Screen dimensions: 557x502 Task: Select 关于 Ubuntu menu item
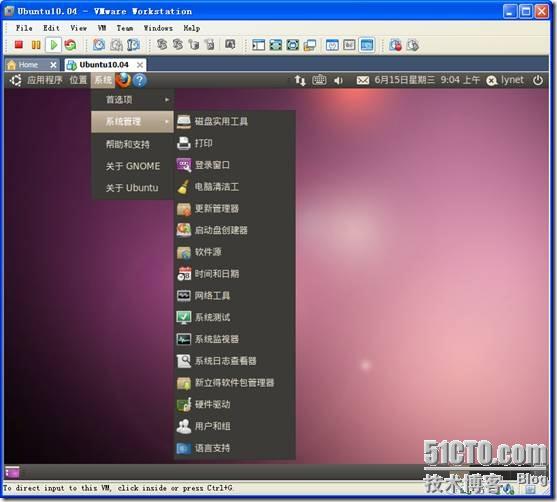pyautogui.click(x=132, y=188)
